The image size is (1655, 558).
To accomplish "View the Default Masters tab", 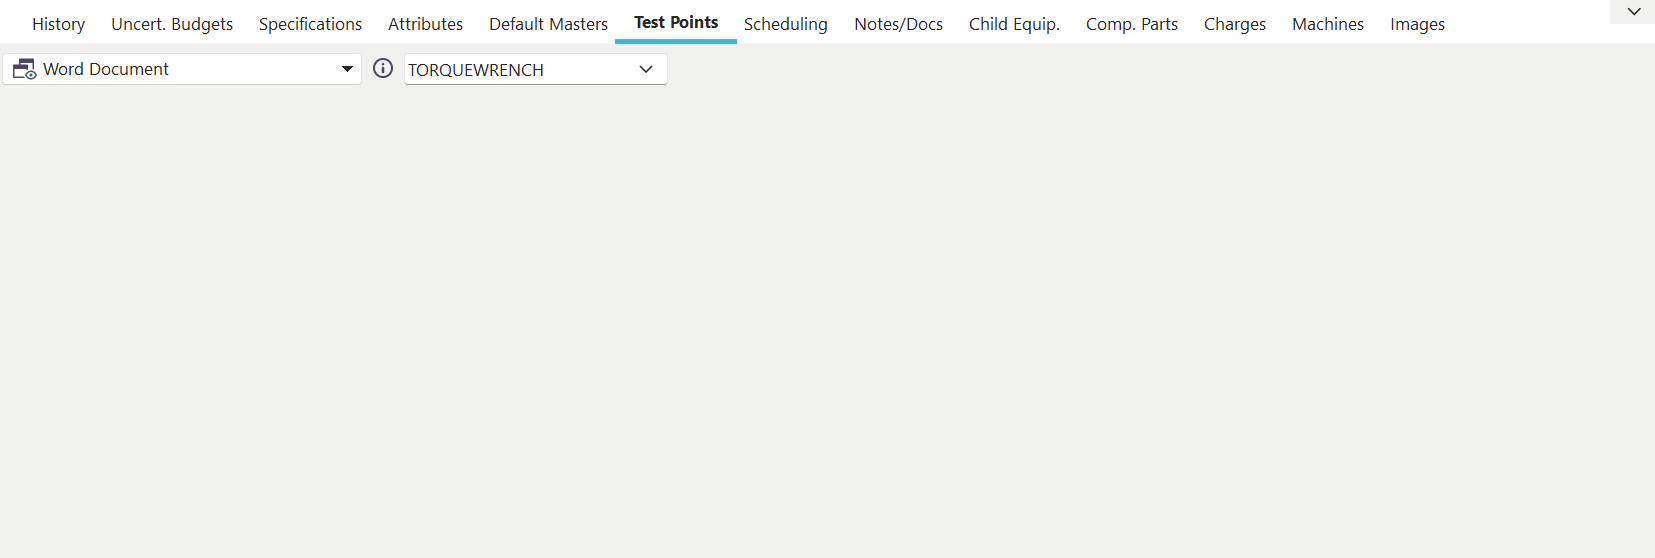I will click(x=548, y=24).
